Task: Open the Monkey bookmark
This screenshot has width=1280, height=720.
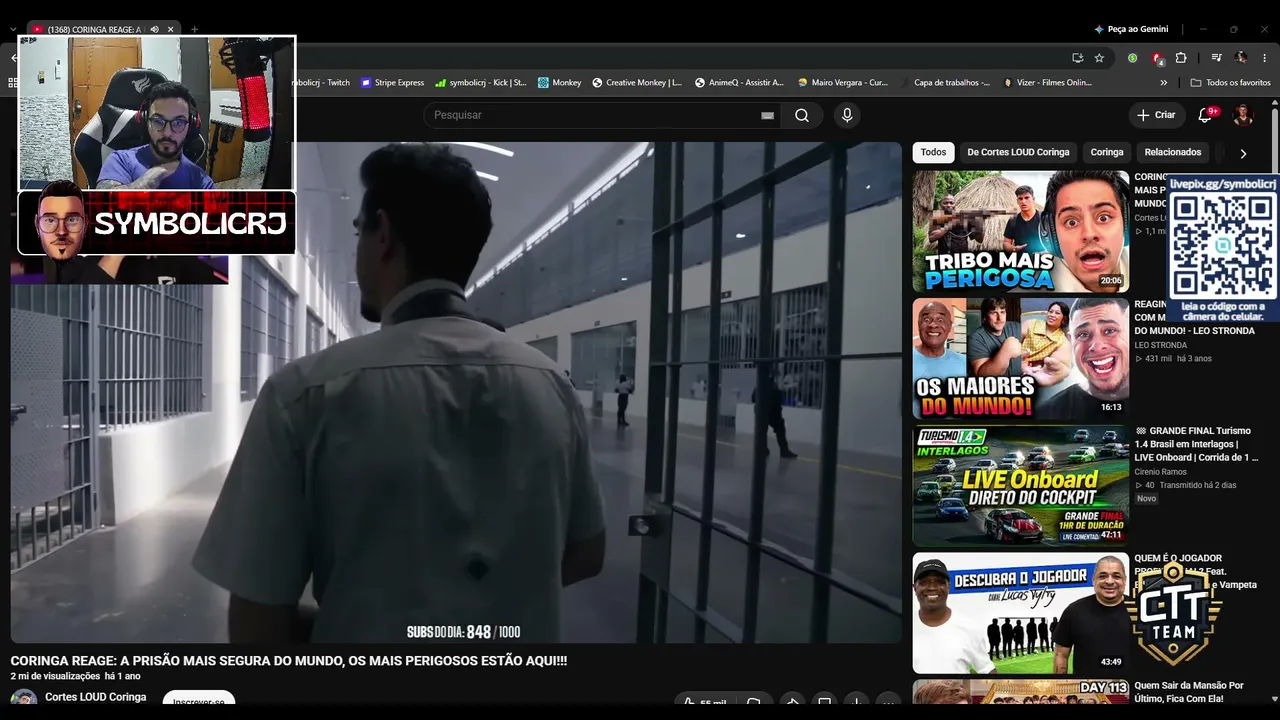Action: [559, 83]
